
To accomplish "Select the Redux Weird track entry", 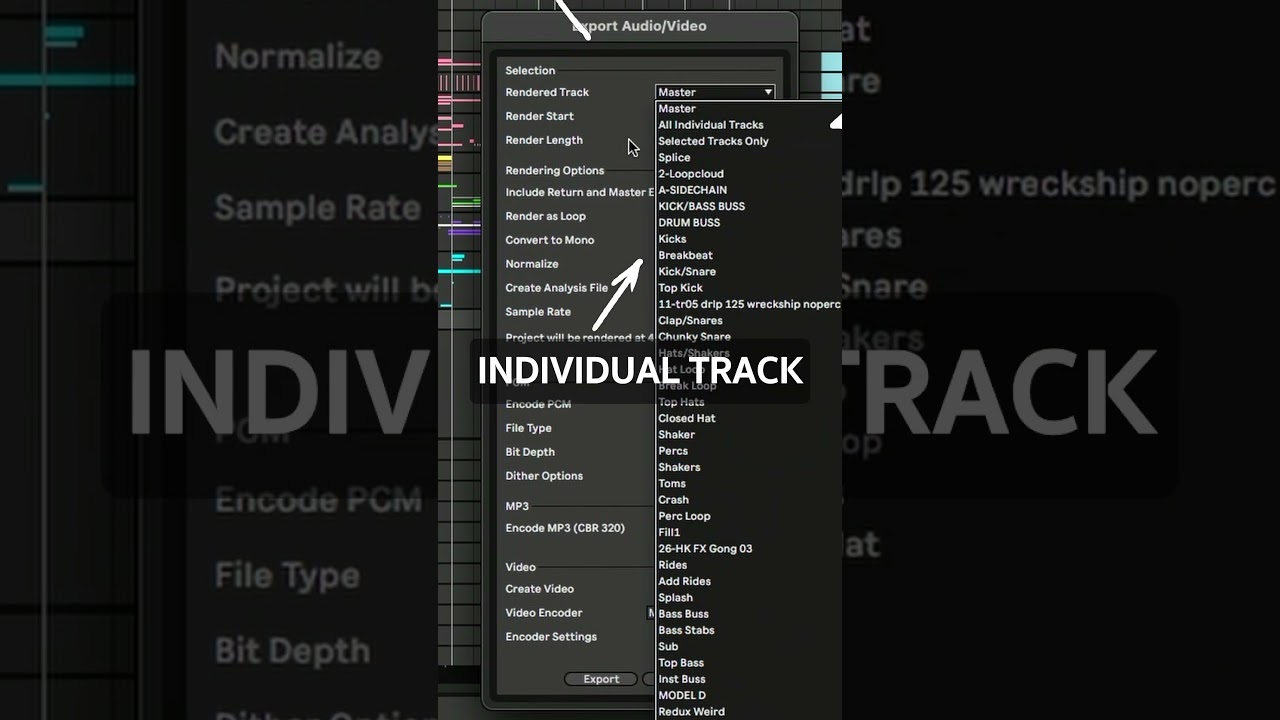I will coord(691,712).
